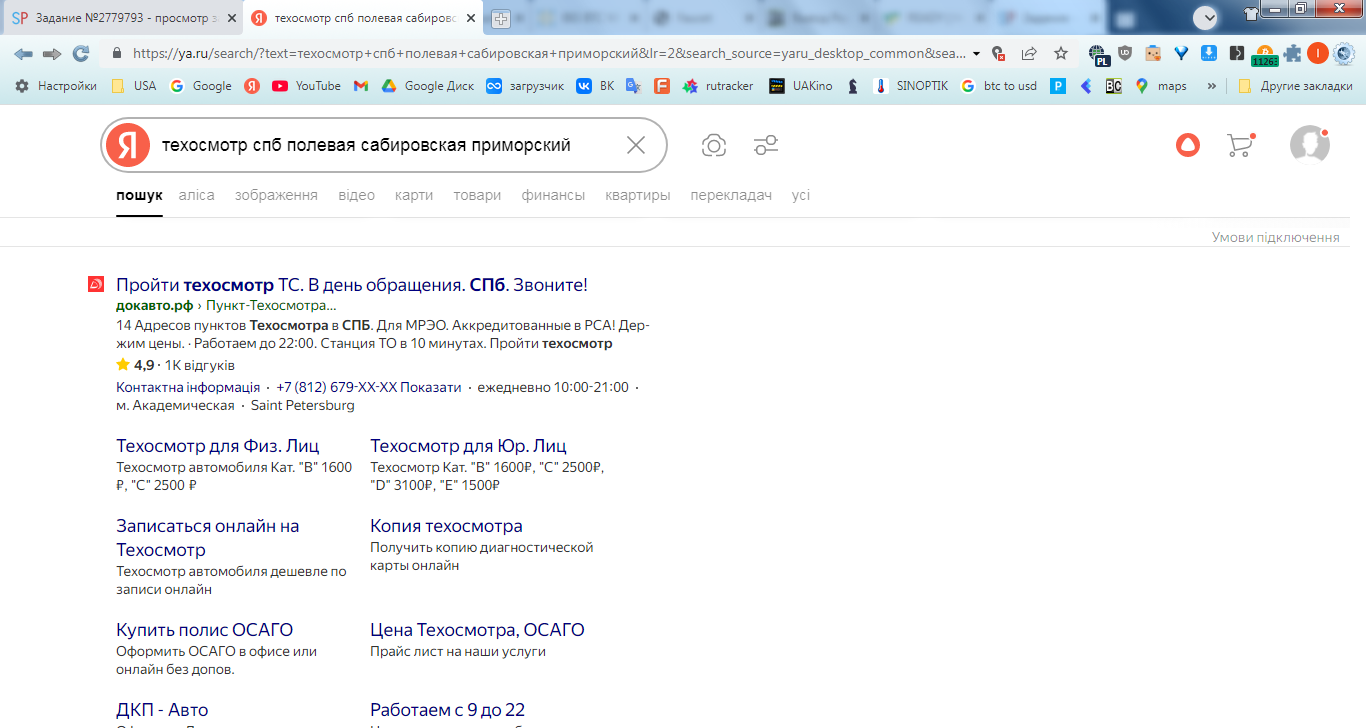Switch to the аліса tab
Screen dimensions: 1366x728
coord(197,195)
